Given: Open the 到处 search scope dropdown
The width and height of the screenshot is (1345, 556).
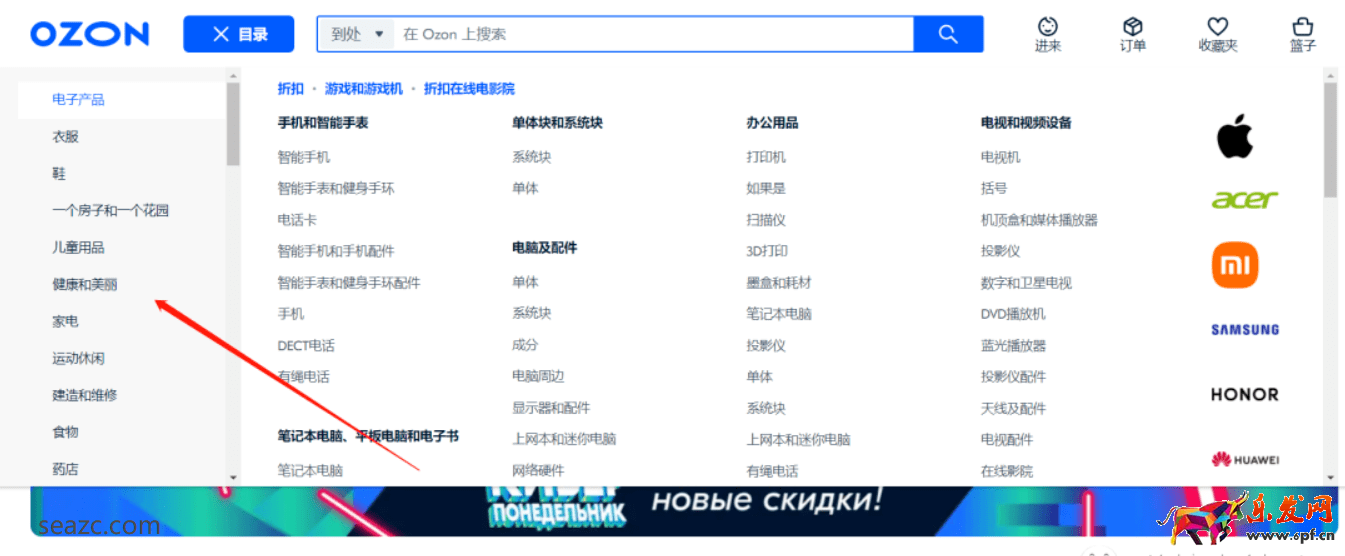Looking at the screenshot, I should pyautogui.click(x=357, y=34).
